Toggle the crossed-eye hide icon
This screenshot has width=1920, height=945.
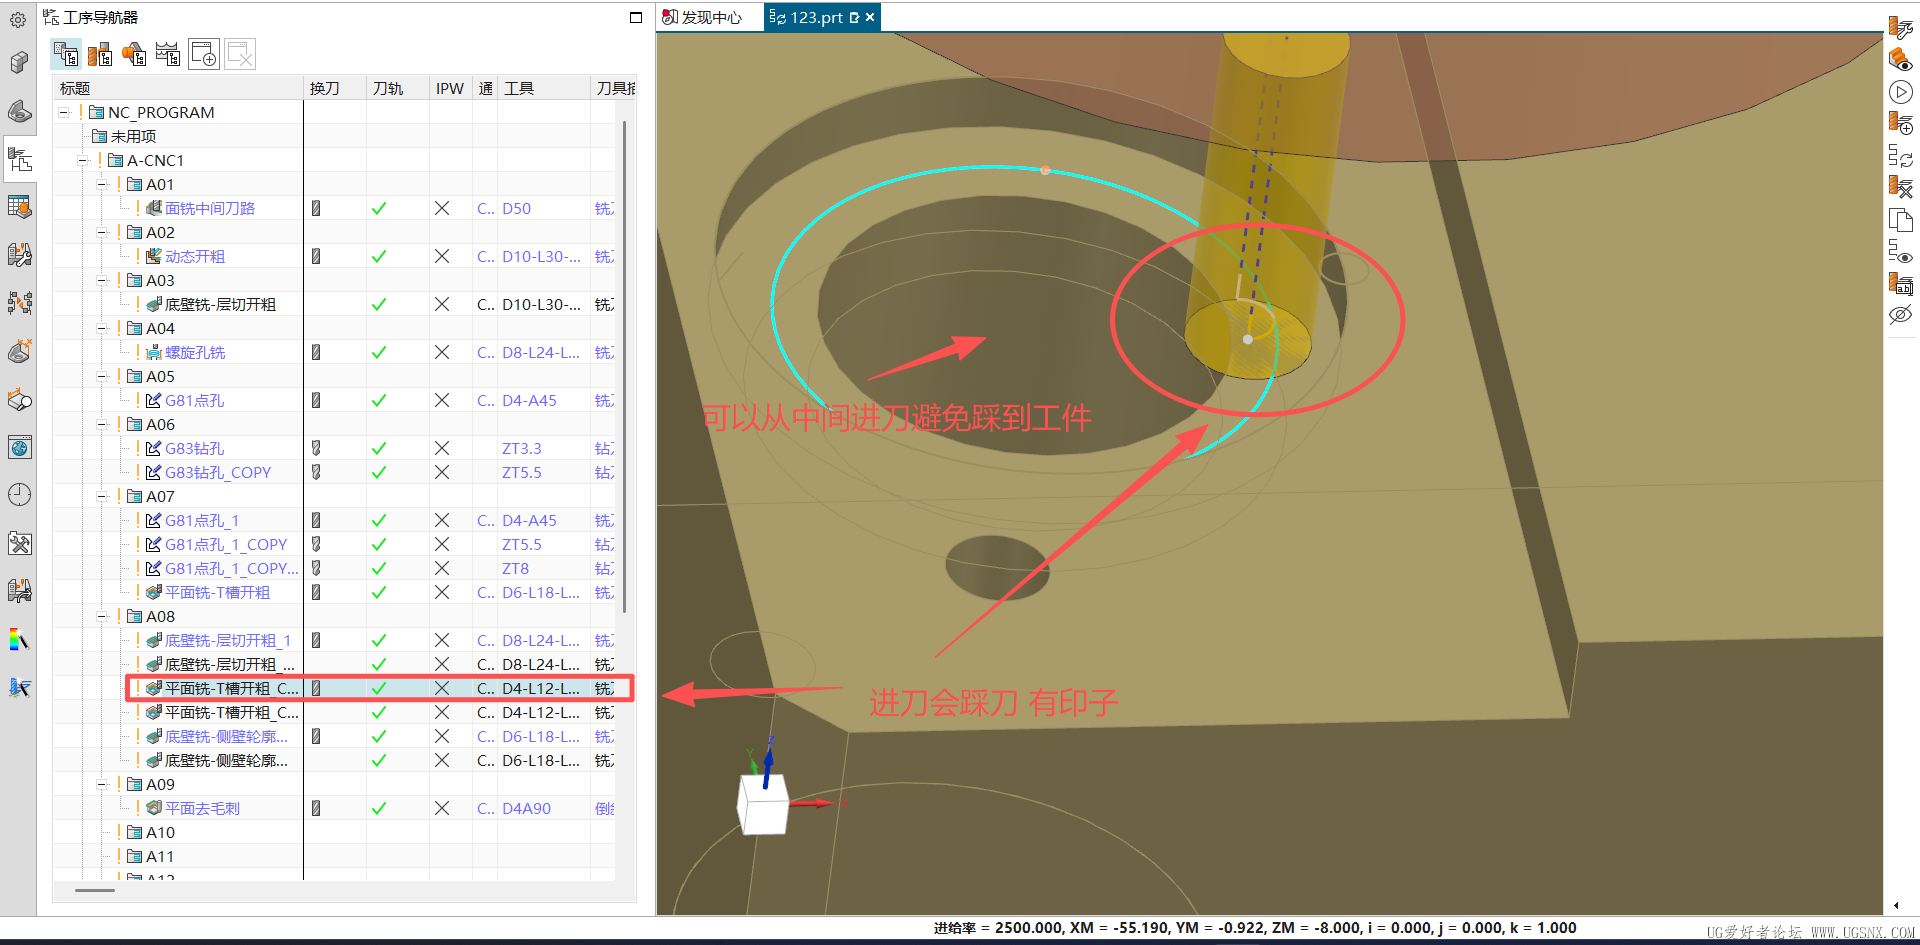(1900, 315)
